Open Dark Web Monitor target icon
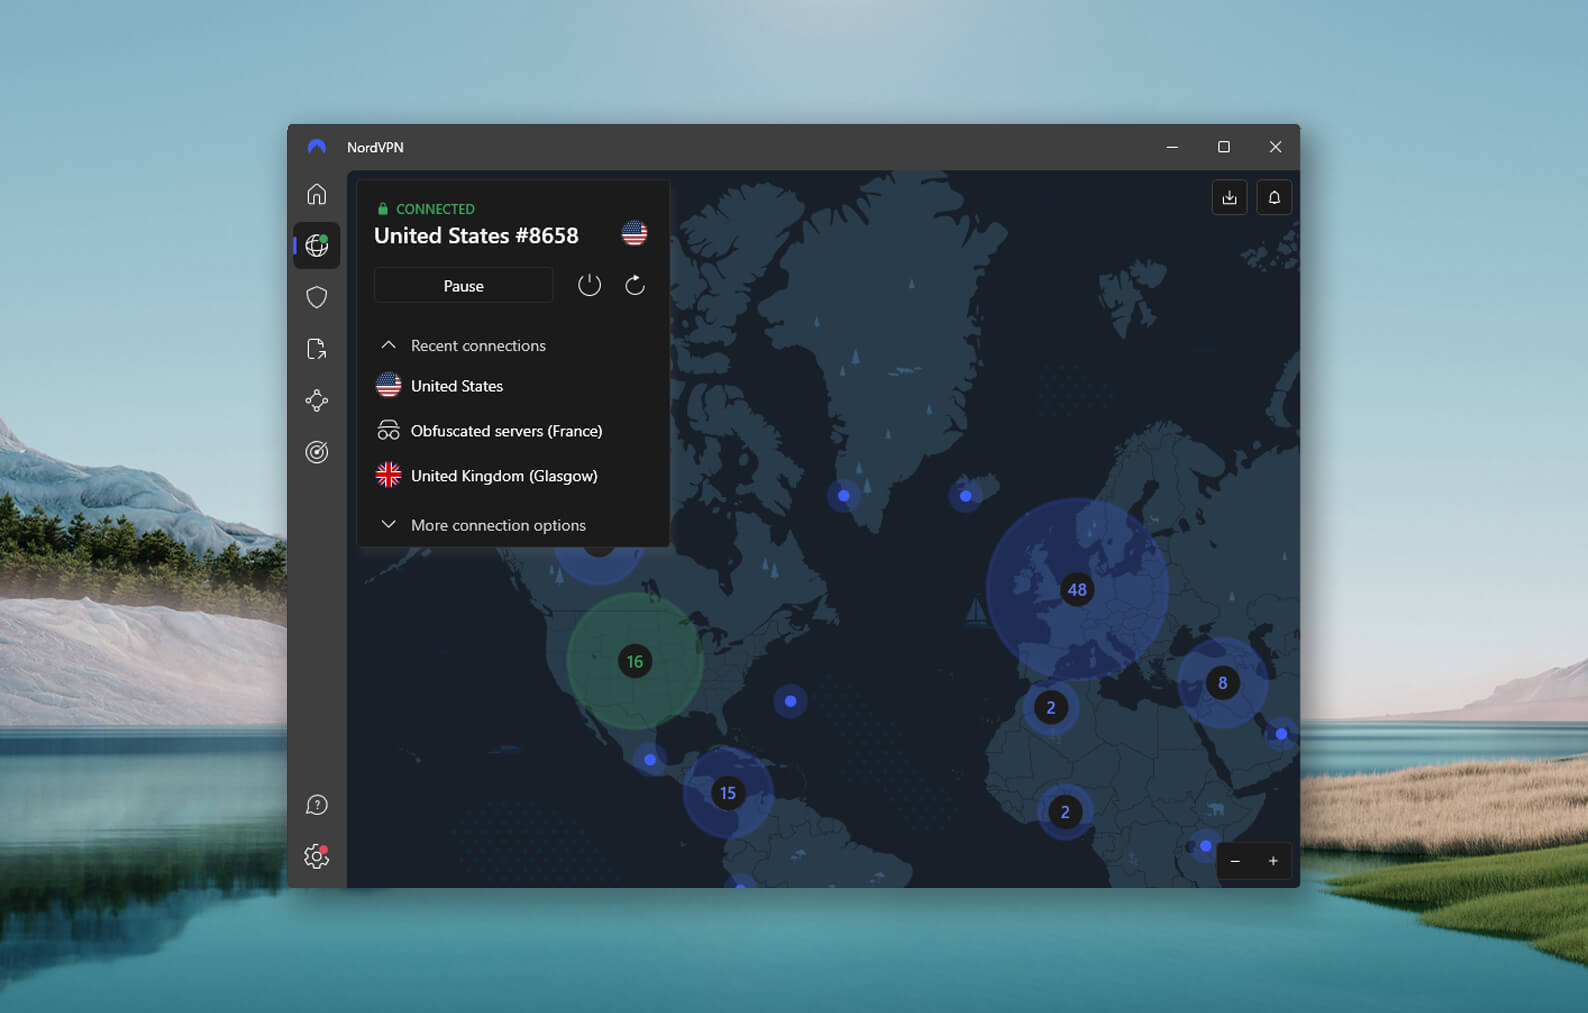The width and height of the screenshot is (1588, 1013). pos(316,452)
